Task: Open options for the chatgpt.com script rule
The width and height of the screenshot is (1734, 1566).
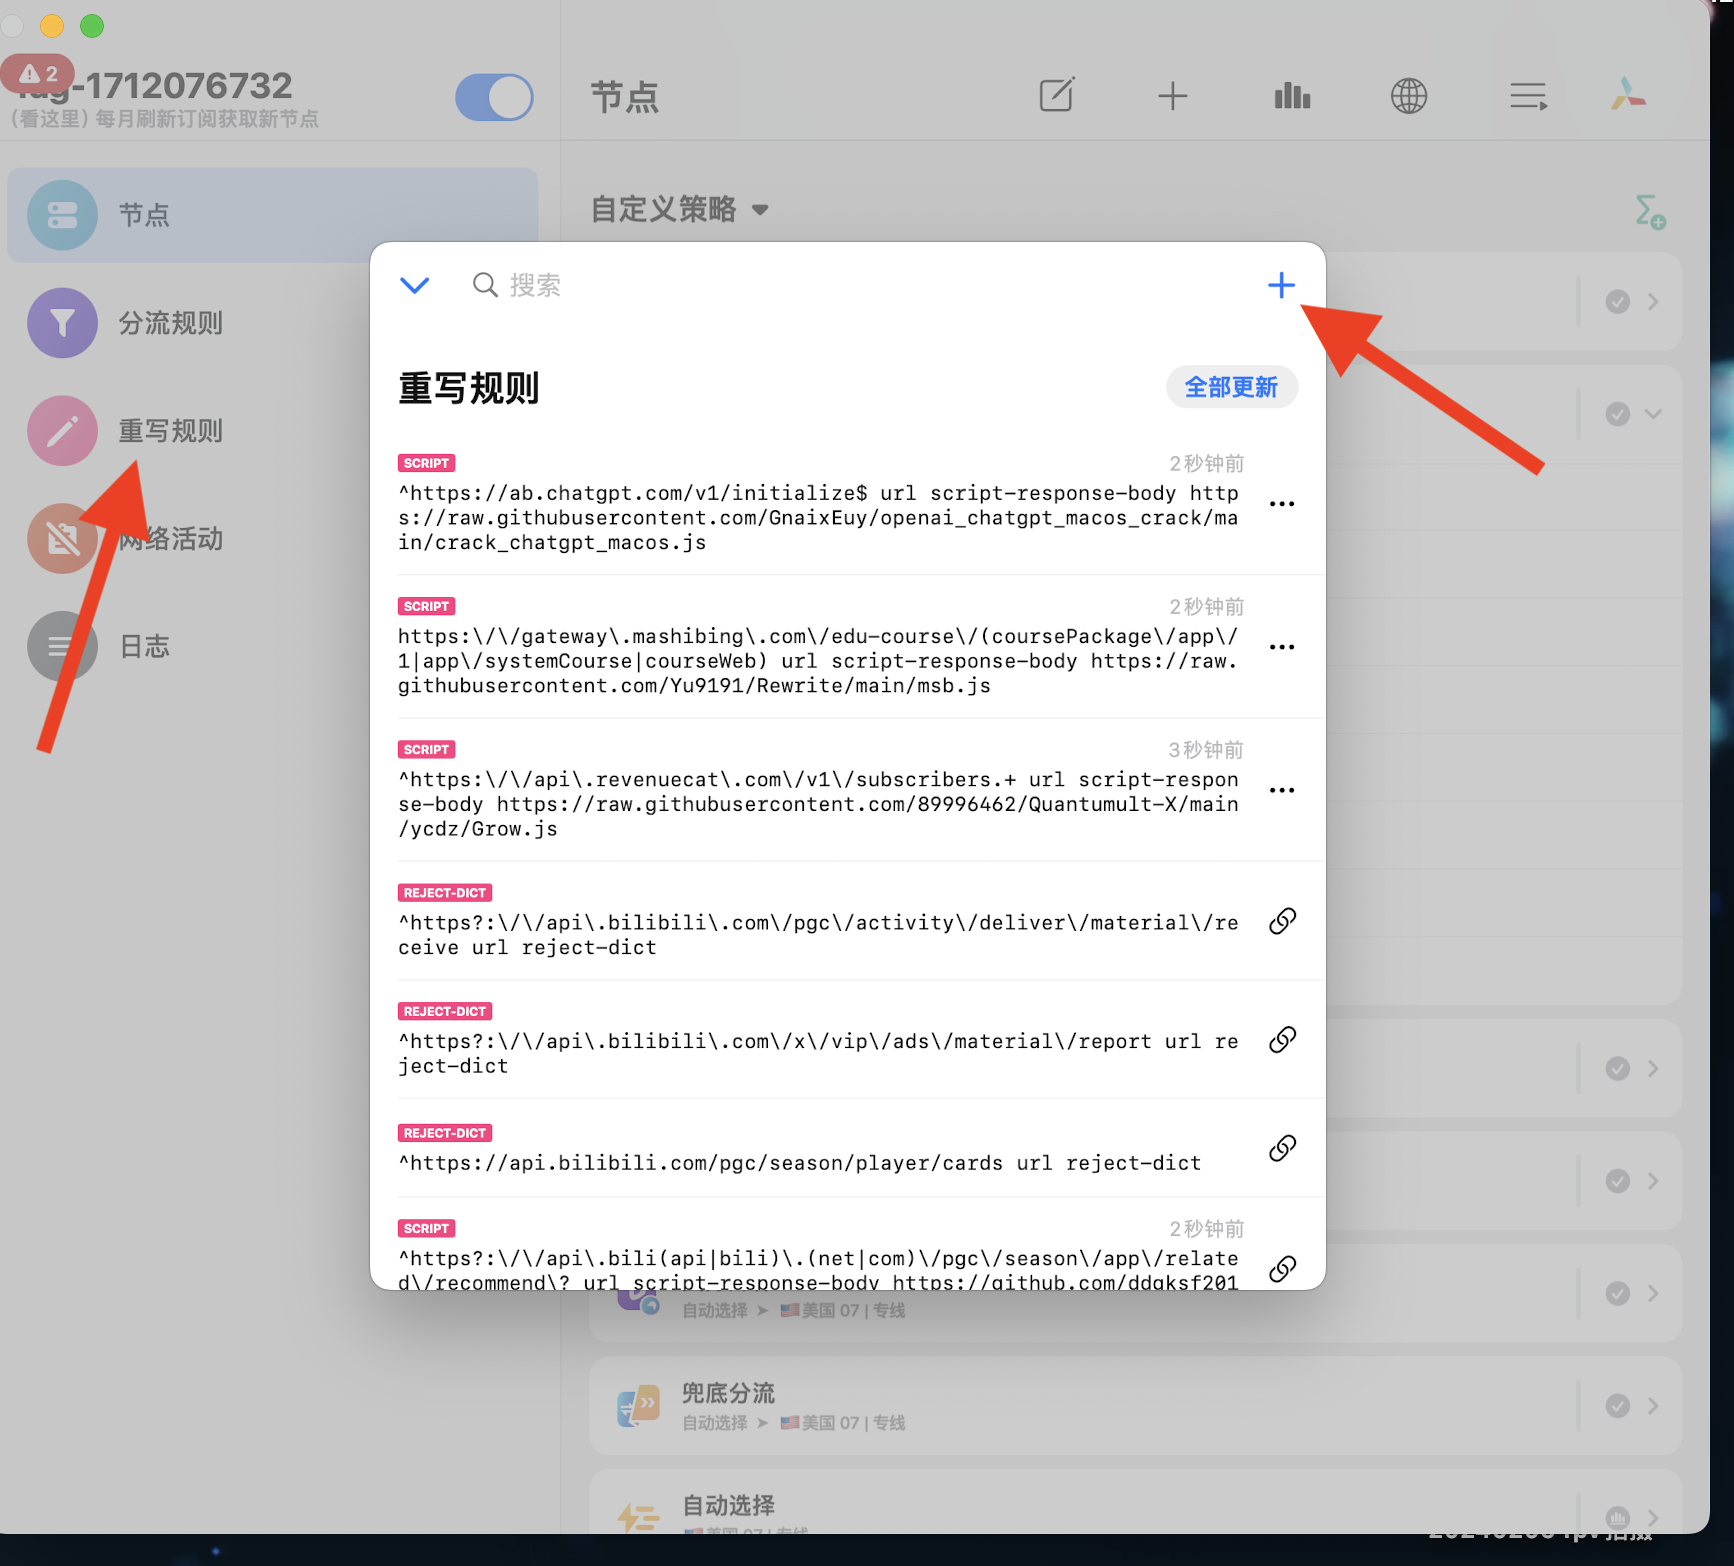Action: coord(1281,504)
